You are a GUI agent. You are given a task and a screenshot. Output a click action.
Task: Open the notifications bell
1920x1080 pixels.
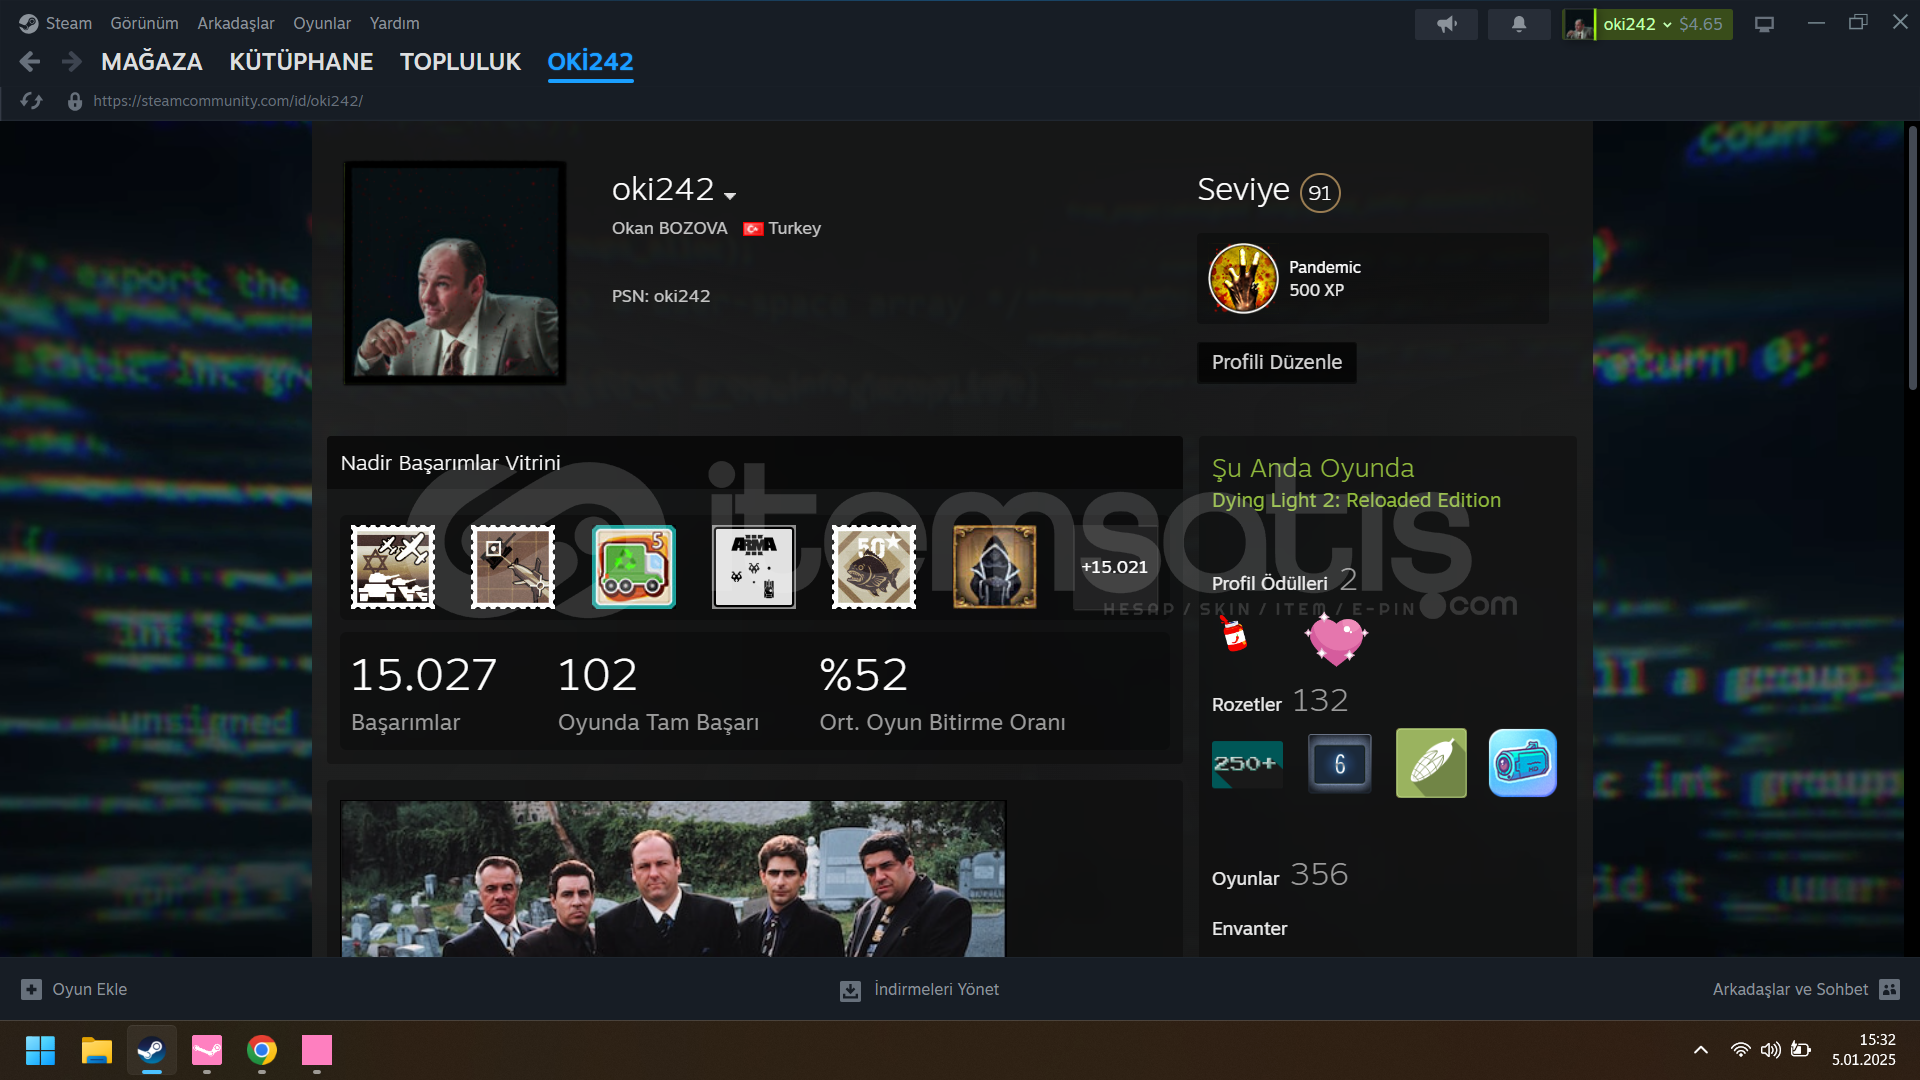point(1518,24)
